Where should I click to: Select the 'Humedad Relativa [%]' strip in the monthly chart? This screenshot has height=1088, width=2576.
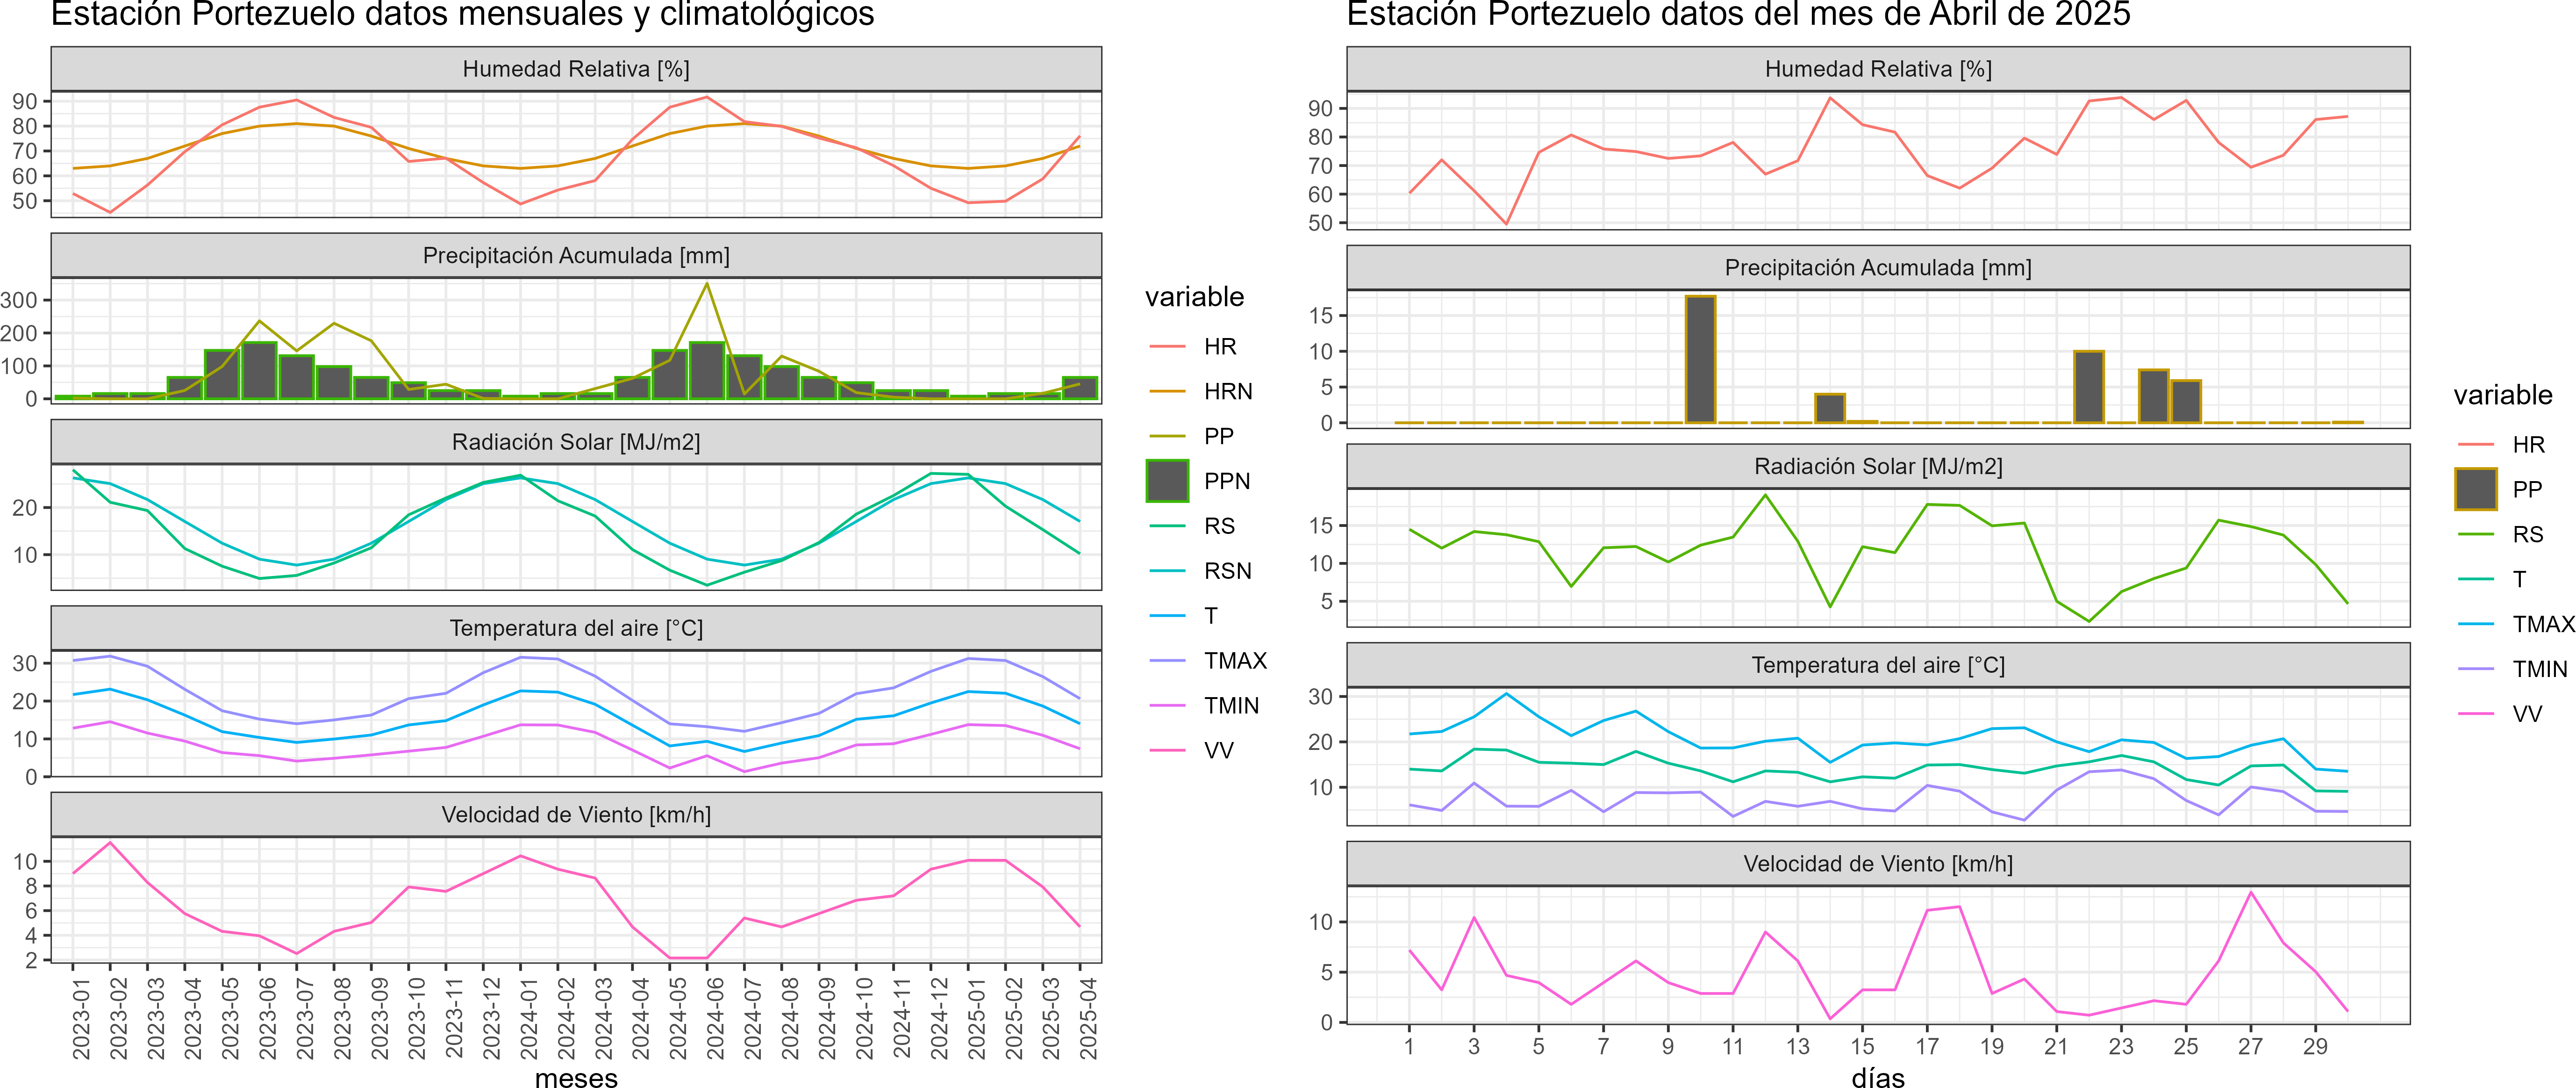point(576,69)
